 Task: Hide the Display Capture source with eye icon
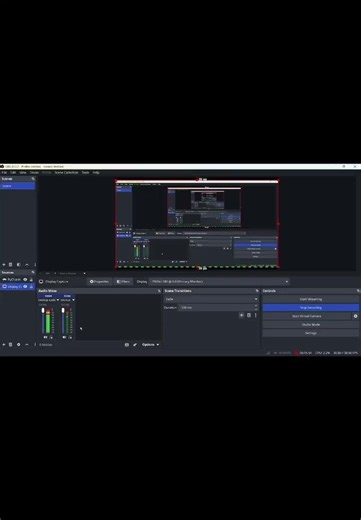(25, 287)
